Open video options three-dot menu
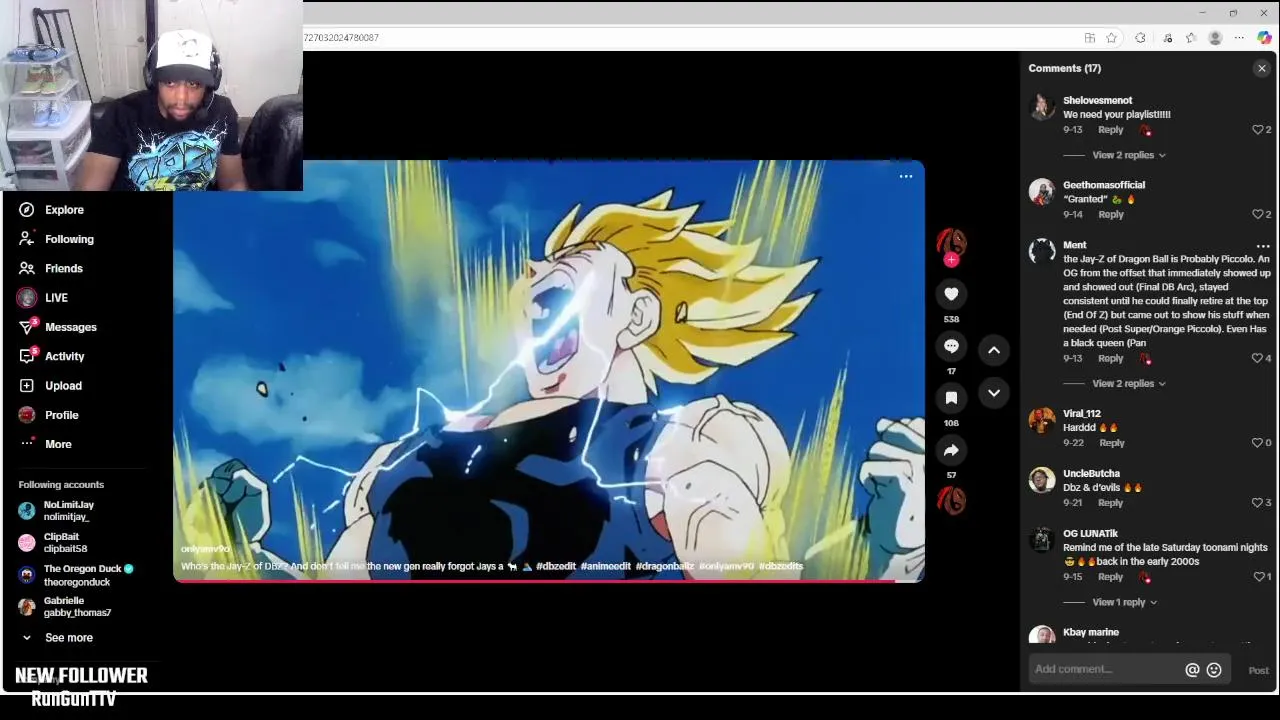 [906, 176]
